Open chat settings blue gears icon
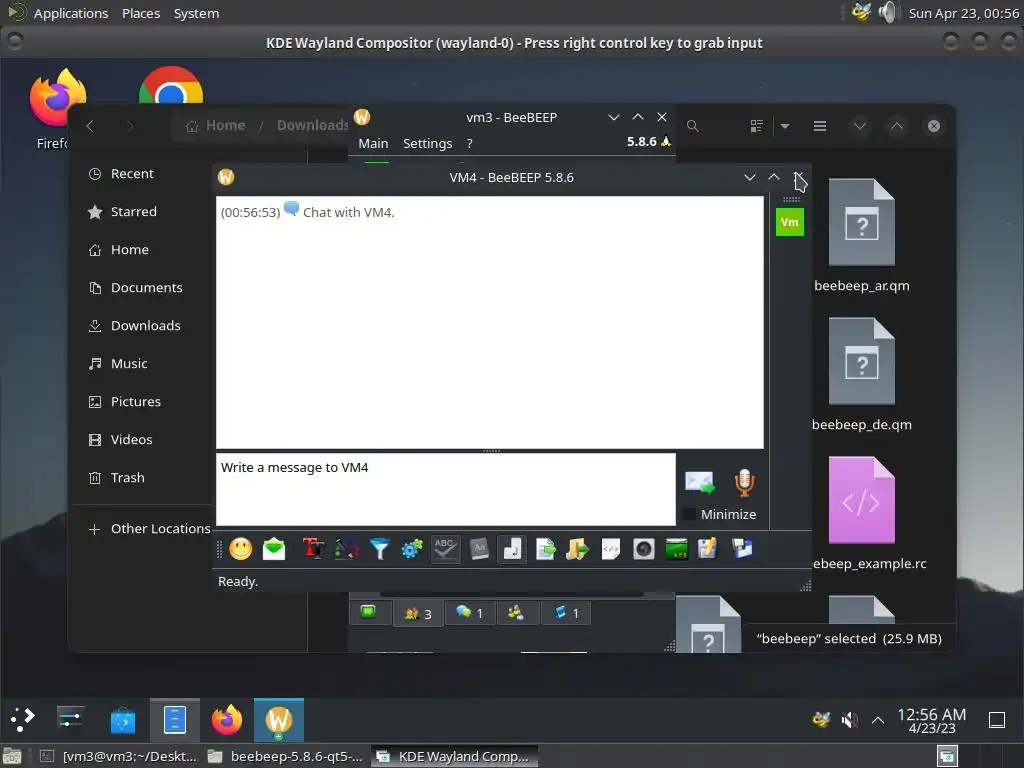The width and height of the screenshot is (1024, 768). [x=412, y=549]
